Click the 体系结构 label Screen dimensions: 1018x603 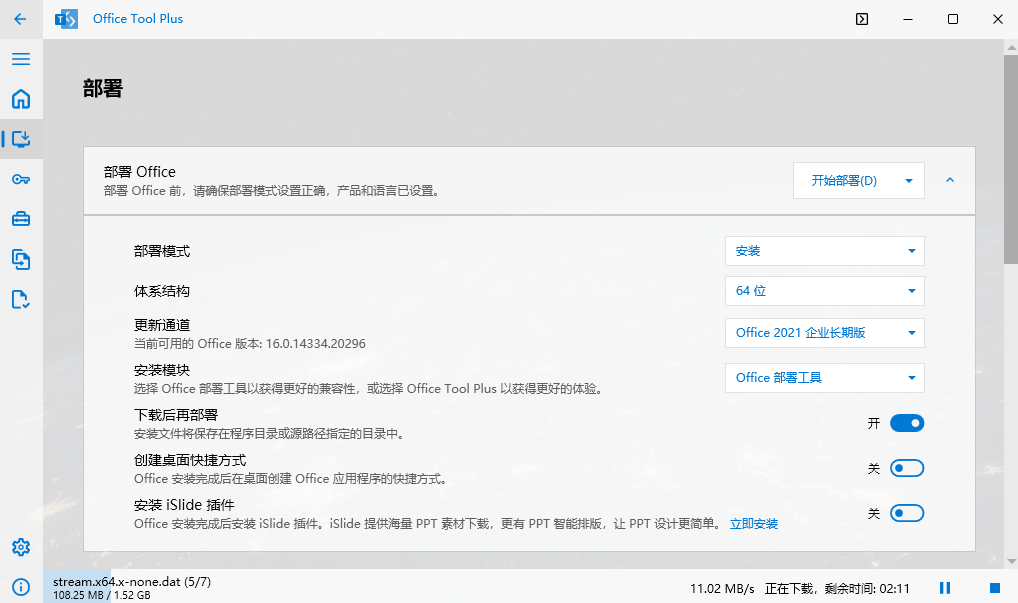coord(162,291)
